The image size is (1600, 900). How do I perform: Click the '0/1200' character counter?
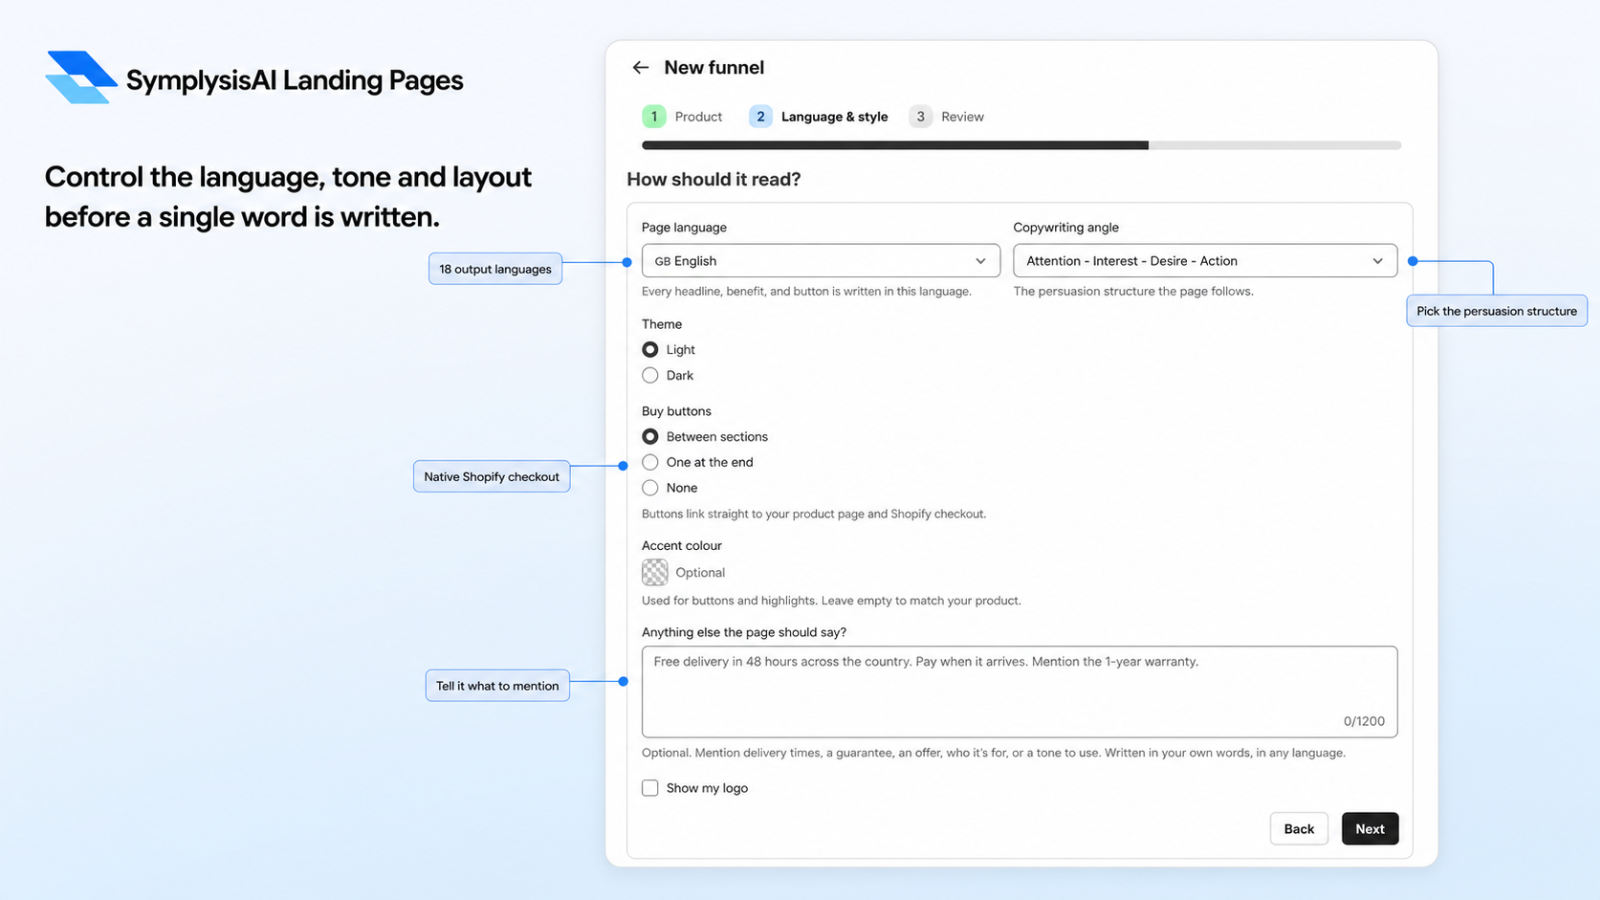point(1364,721)
